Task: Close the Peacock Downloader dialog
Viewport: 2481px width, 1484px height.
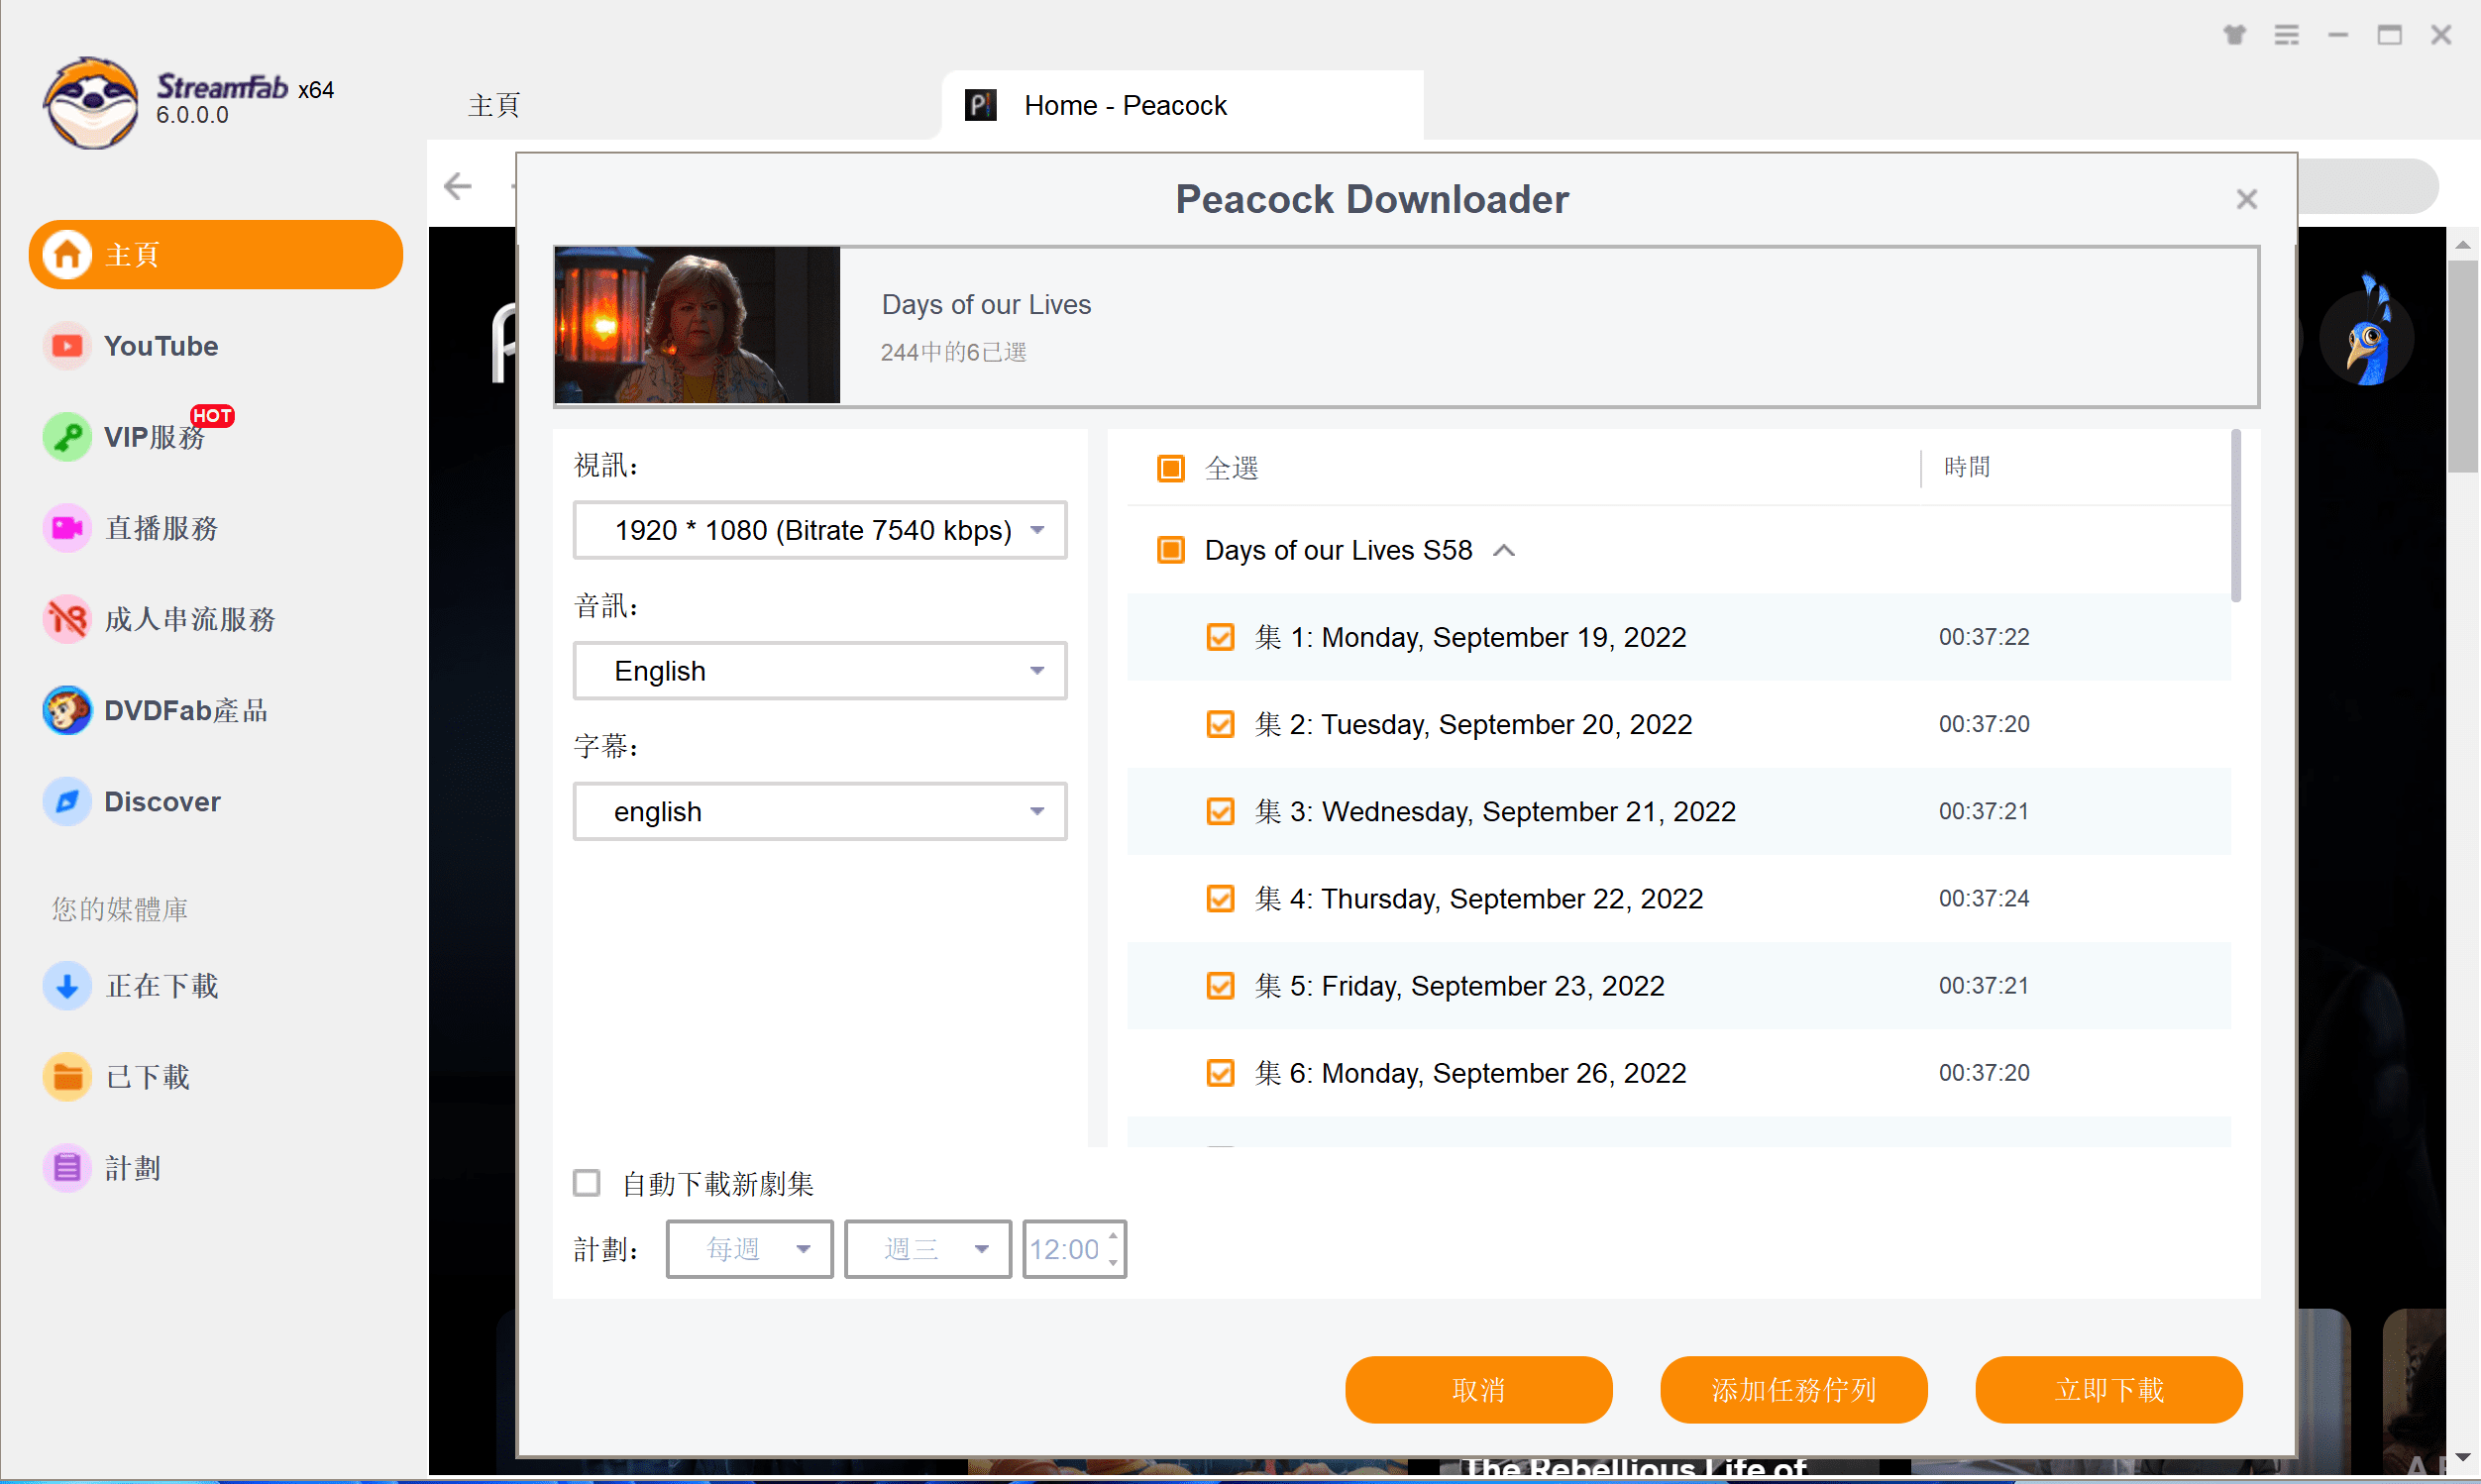Action: click(x=2247, y=199)
